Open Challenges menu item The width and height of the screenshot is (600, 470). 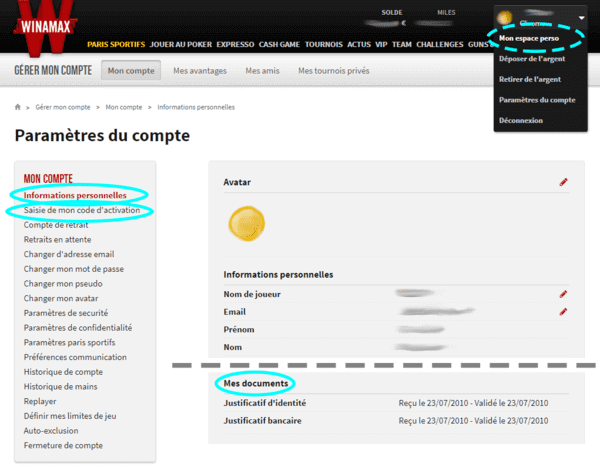(x=440, y=44)
